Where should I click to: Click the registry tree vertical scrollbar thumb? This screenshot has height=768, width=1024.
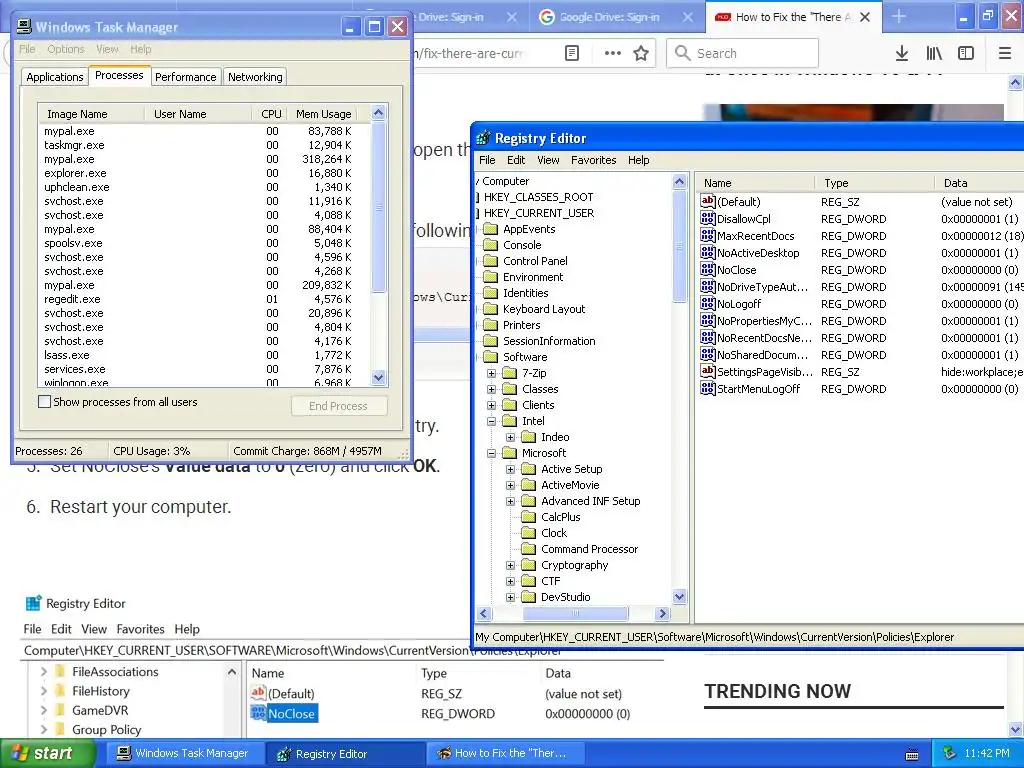[x=679, y=246]
